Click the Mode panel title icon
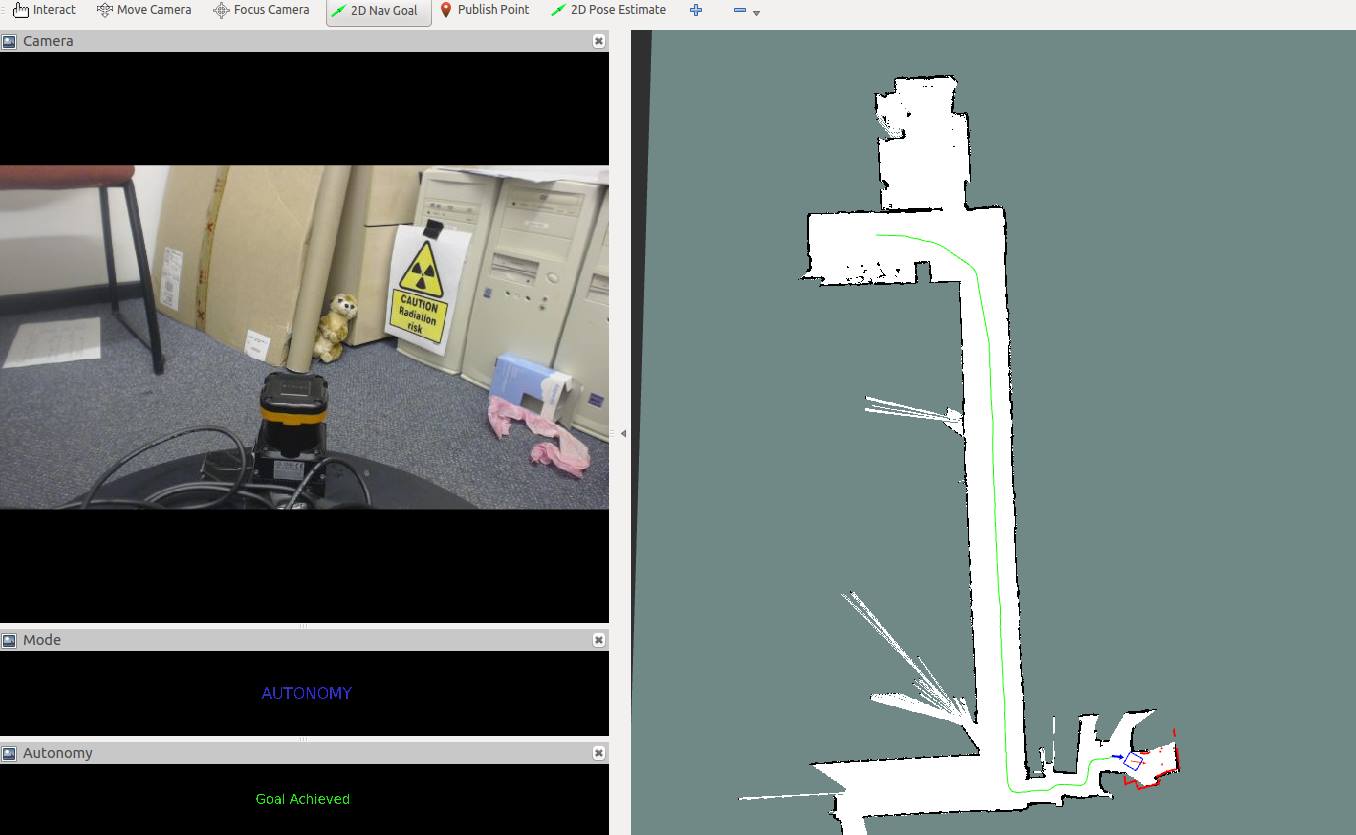Image resolution: width=1356 pixels, height=835 pixels. click(9, 640)
